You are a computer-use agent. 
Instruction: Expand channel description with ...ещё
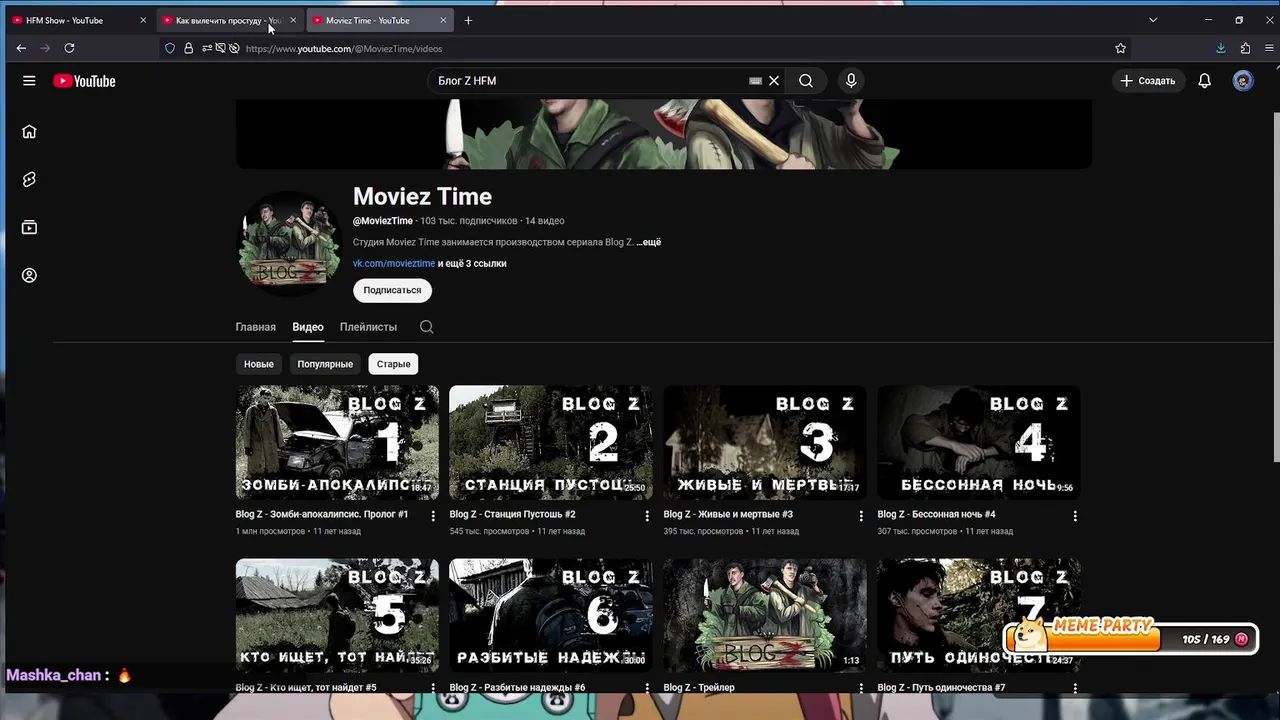pyautogui.click(x=648, y=242)
